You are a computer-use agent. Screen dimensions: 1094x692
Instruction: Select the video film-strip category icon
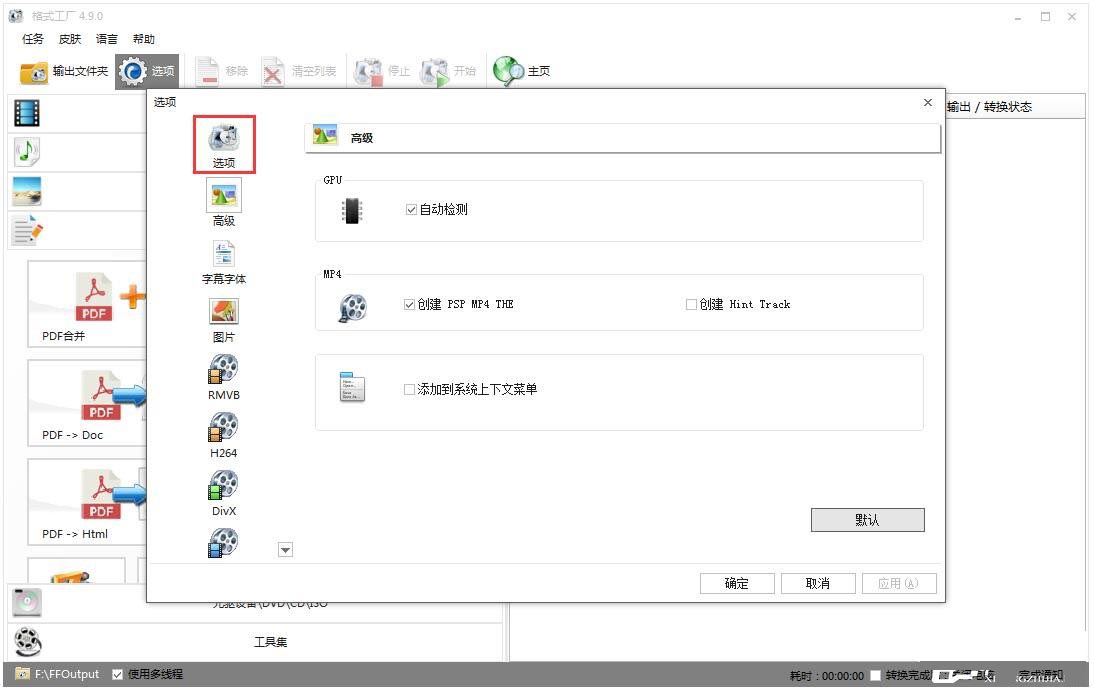click(x=27, y=113)
